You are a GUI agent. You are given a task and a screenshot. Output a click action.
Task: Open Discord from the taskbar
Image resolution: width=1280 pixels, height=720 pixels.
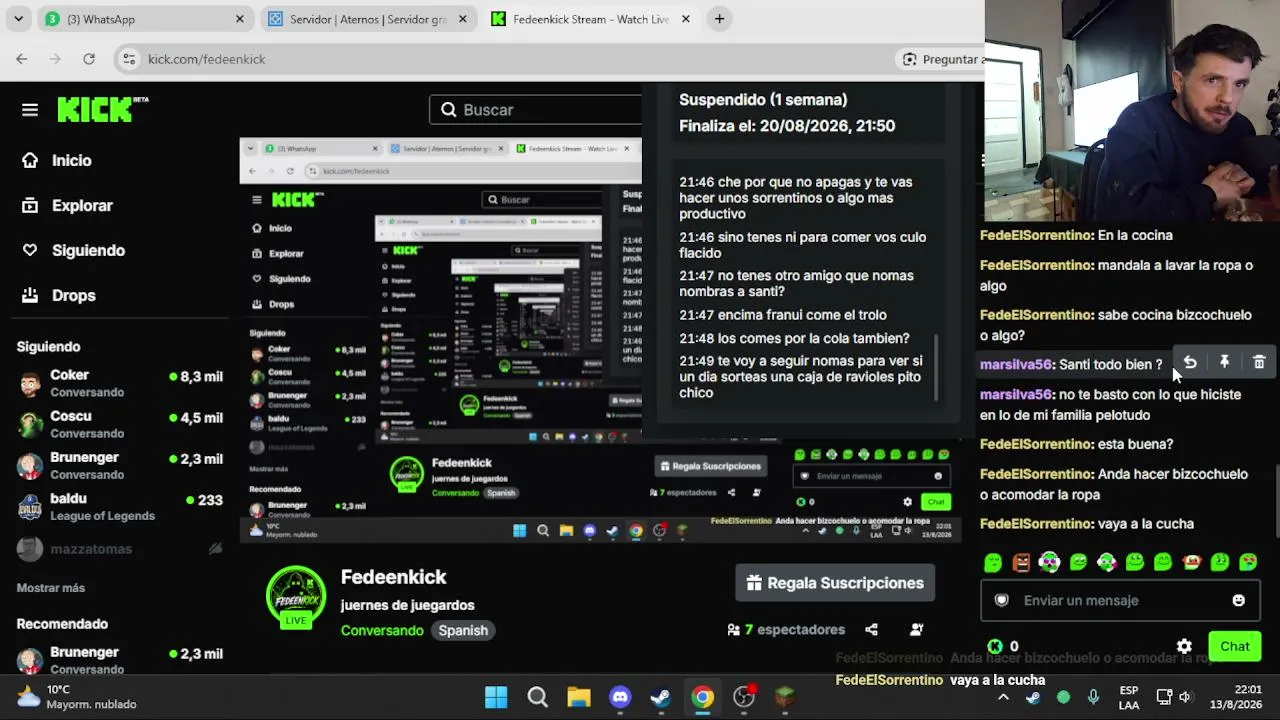pos(620,697)
